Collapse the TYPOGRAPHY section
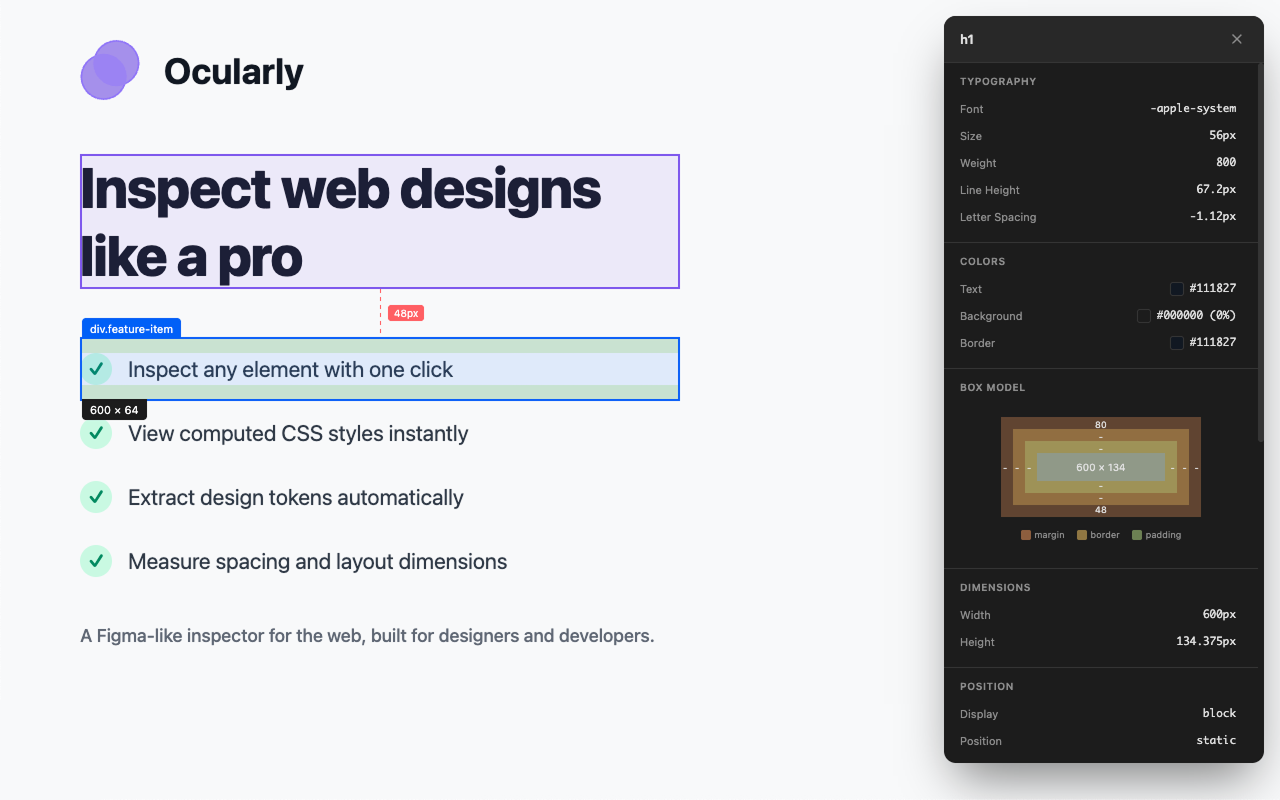 [x=998, y=81]
